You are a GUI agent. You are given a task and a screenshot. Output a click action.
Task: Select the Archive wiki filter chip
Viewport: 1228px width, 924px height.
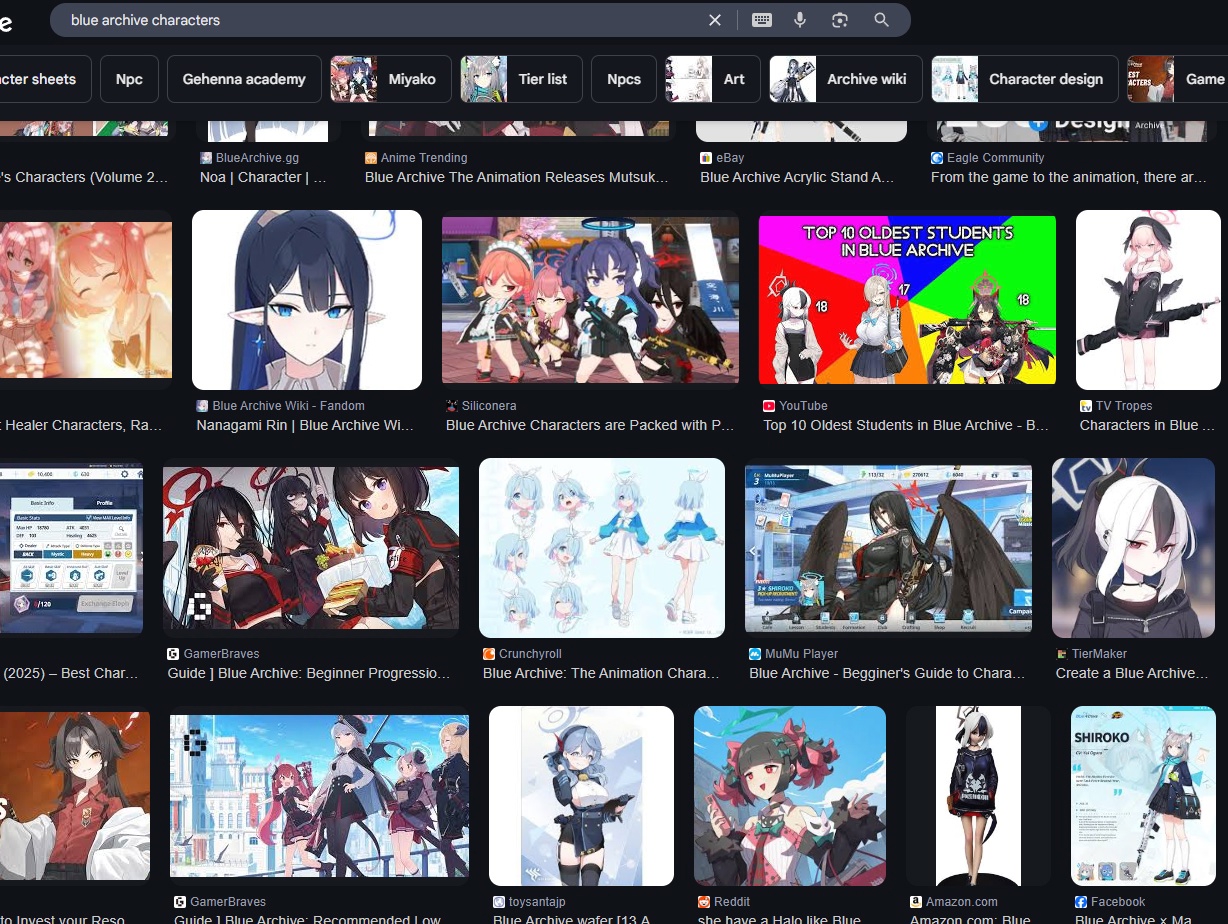[846, 79]
